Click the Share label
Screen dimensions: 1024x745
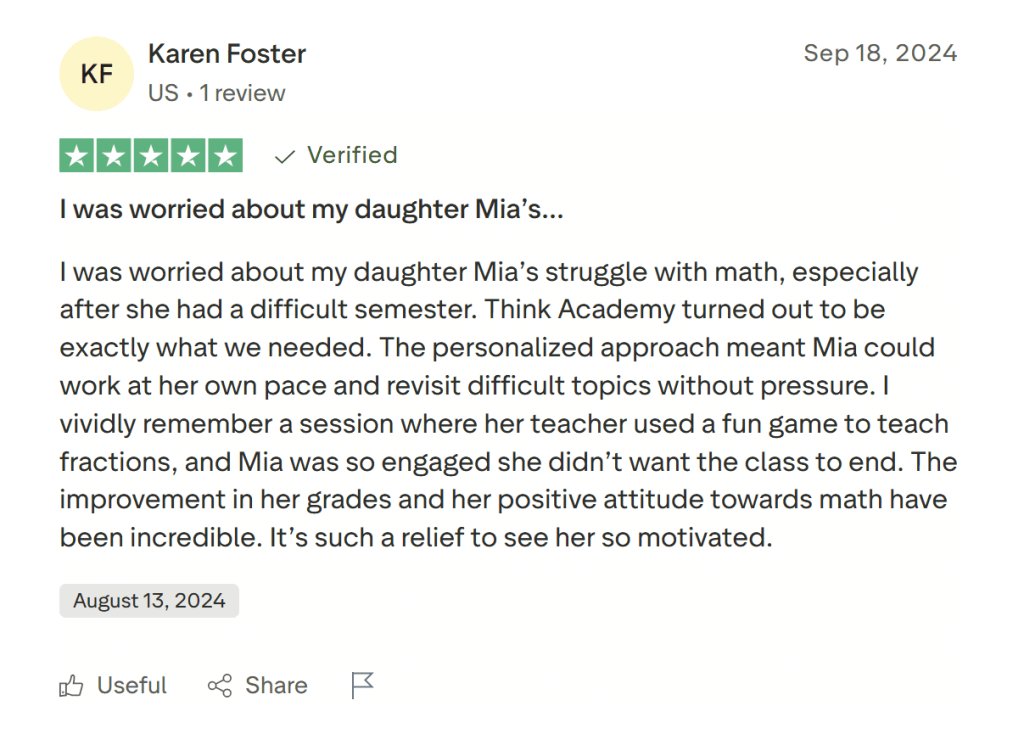(x=276, y=686)
